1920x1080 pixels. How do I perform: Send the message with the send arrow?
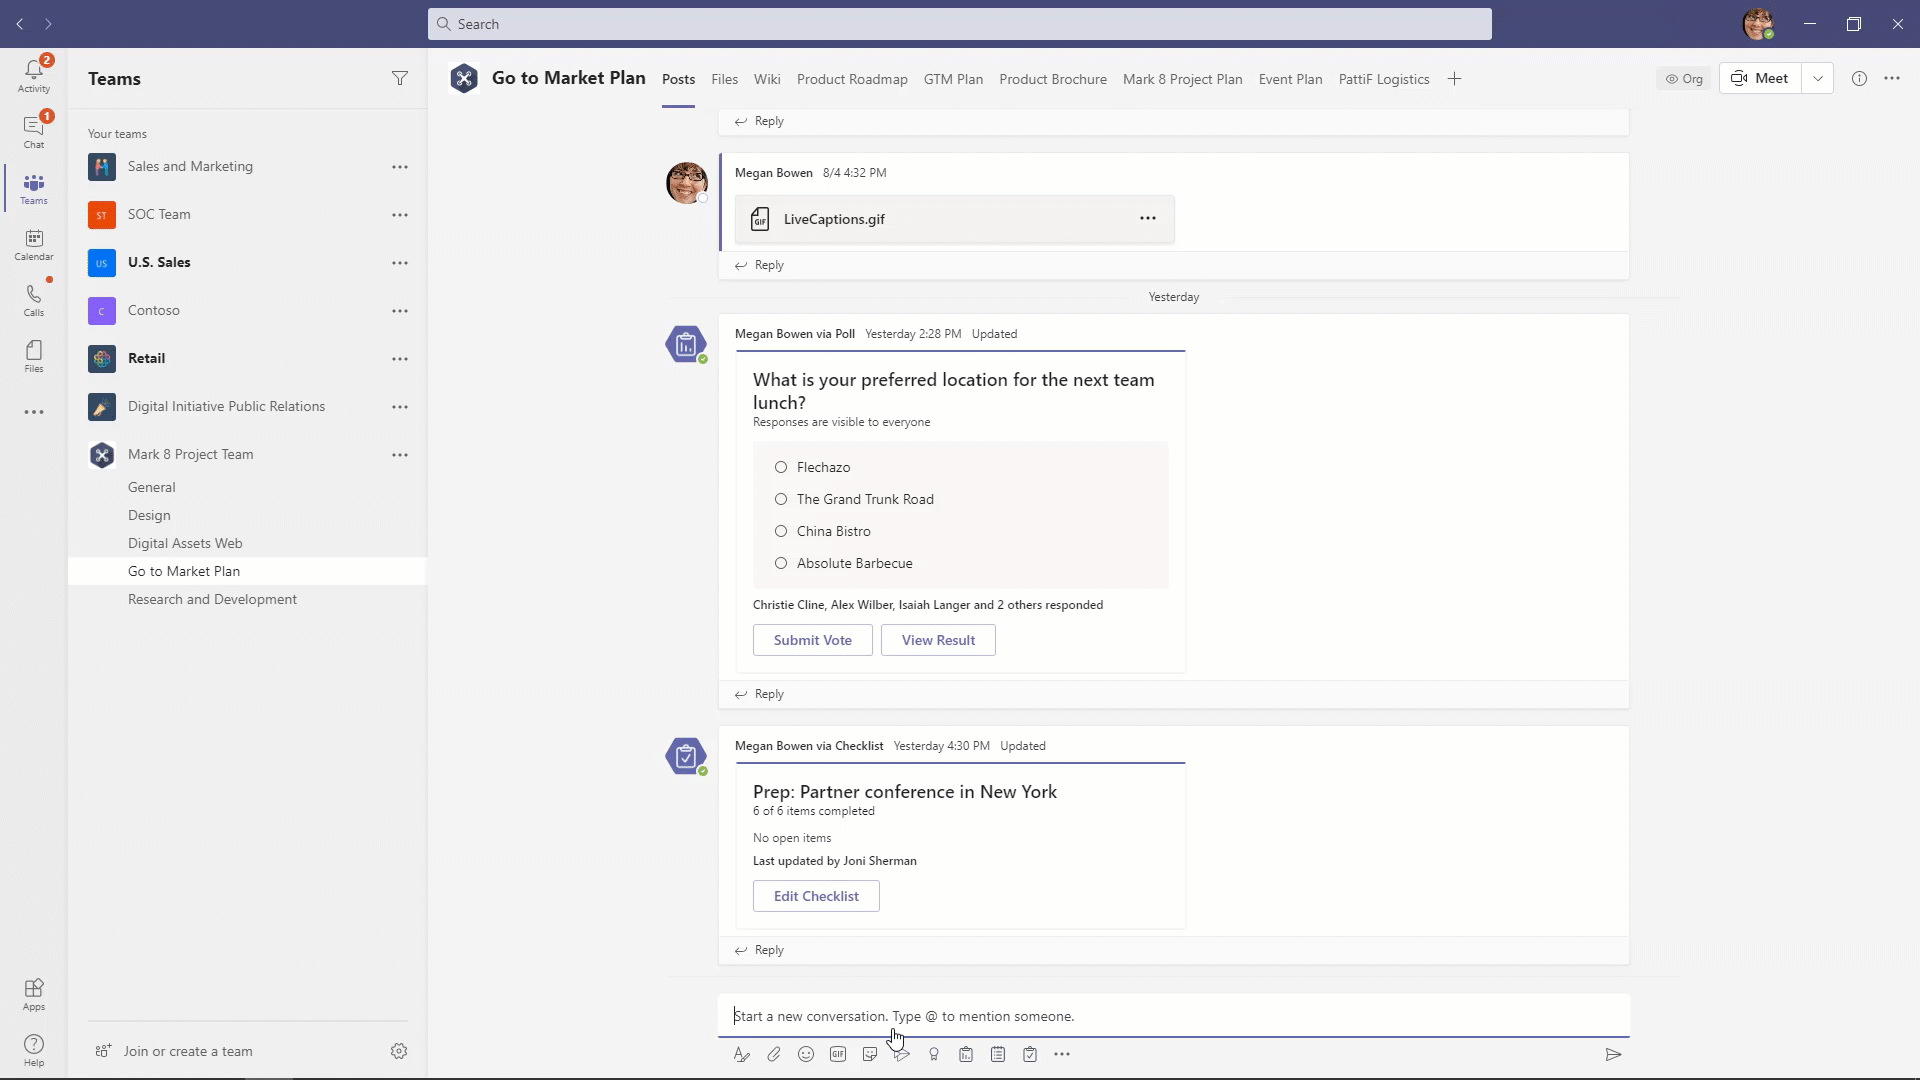coord(1613,1054)
